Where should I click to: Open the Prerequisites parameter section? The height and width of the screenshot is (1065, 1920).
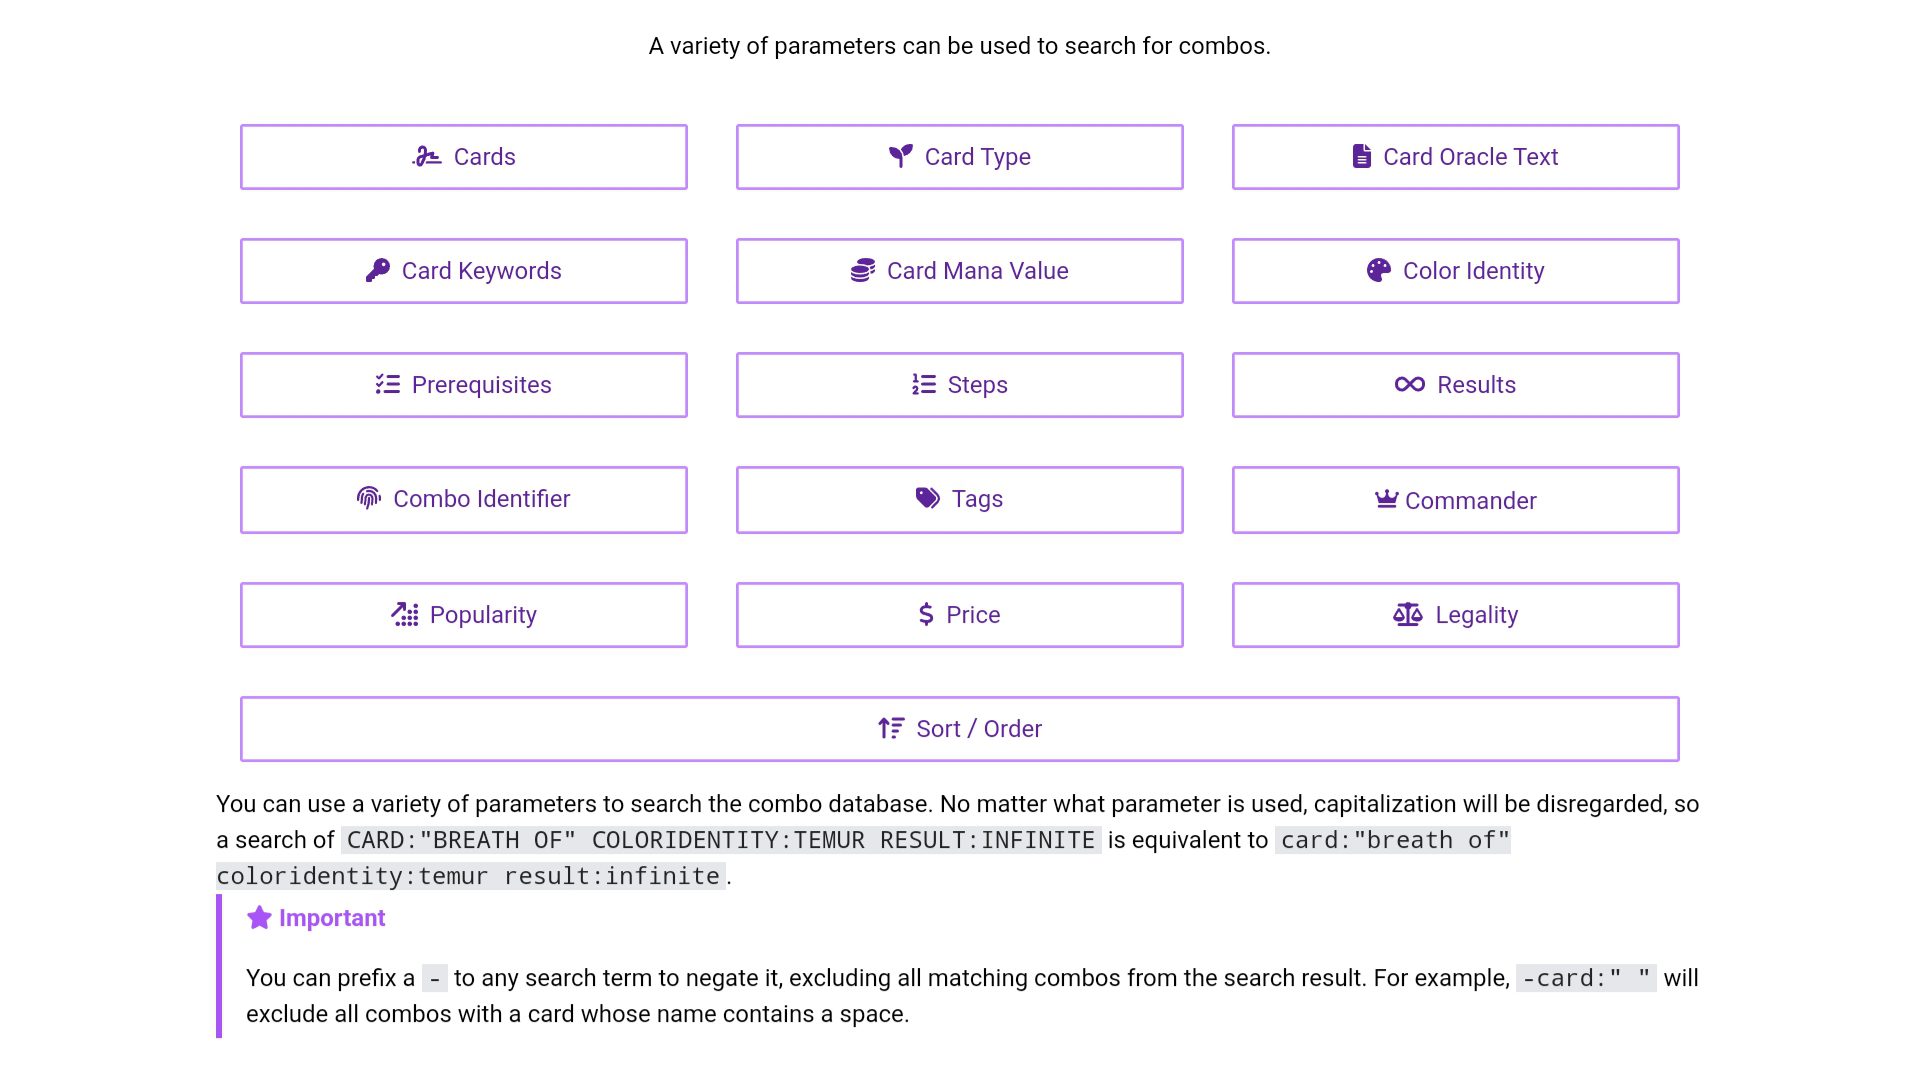coord(463,385)
